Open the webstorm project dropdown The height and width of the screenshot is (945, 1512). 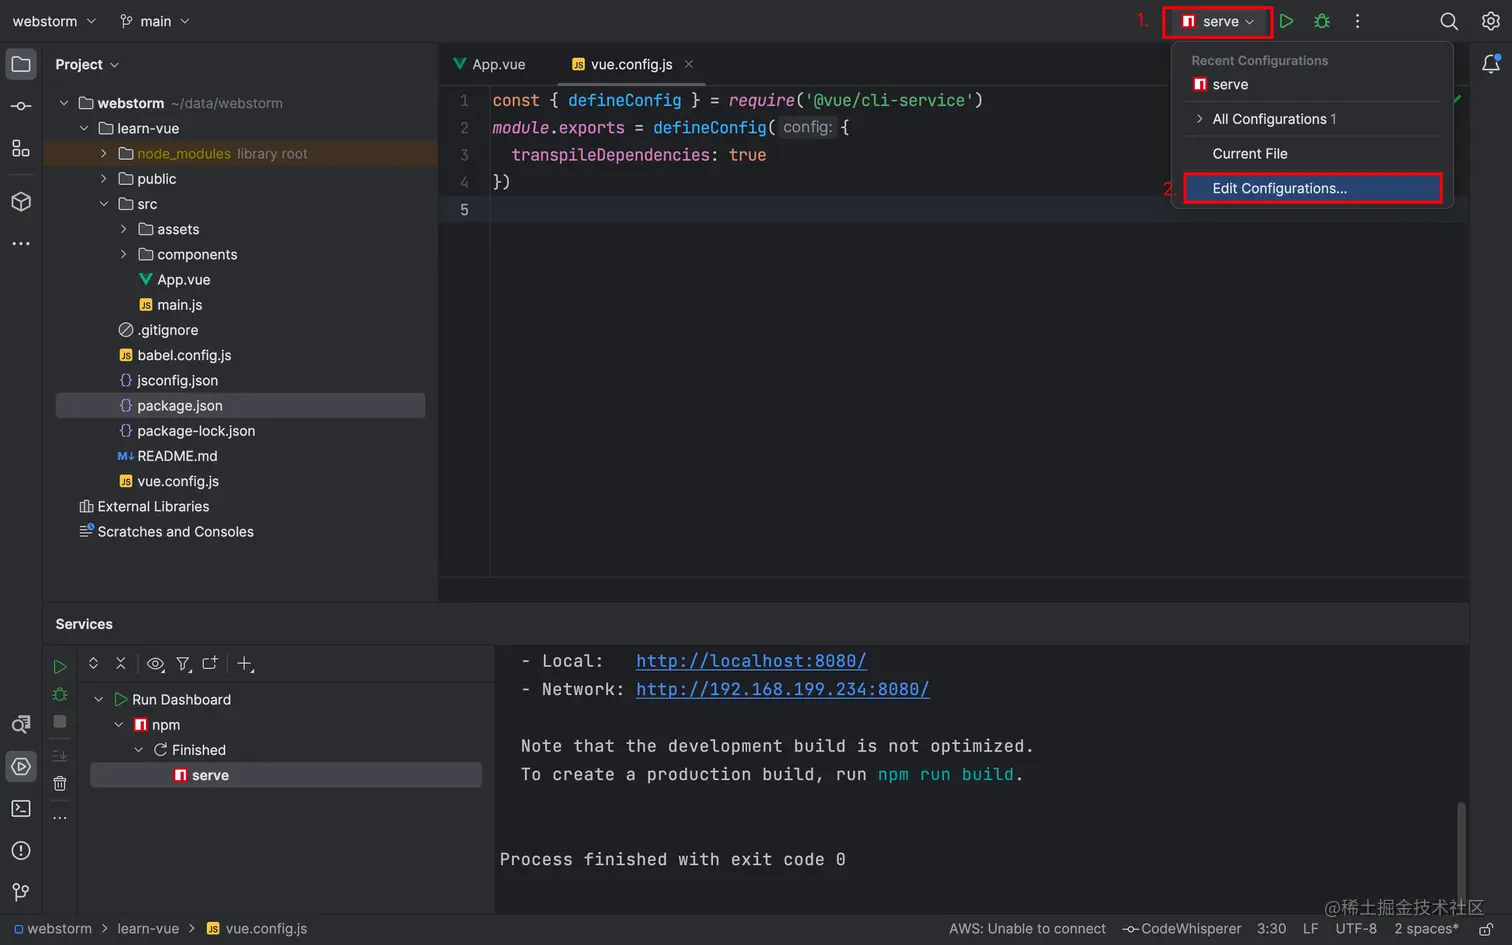coord(54,21)
